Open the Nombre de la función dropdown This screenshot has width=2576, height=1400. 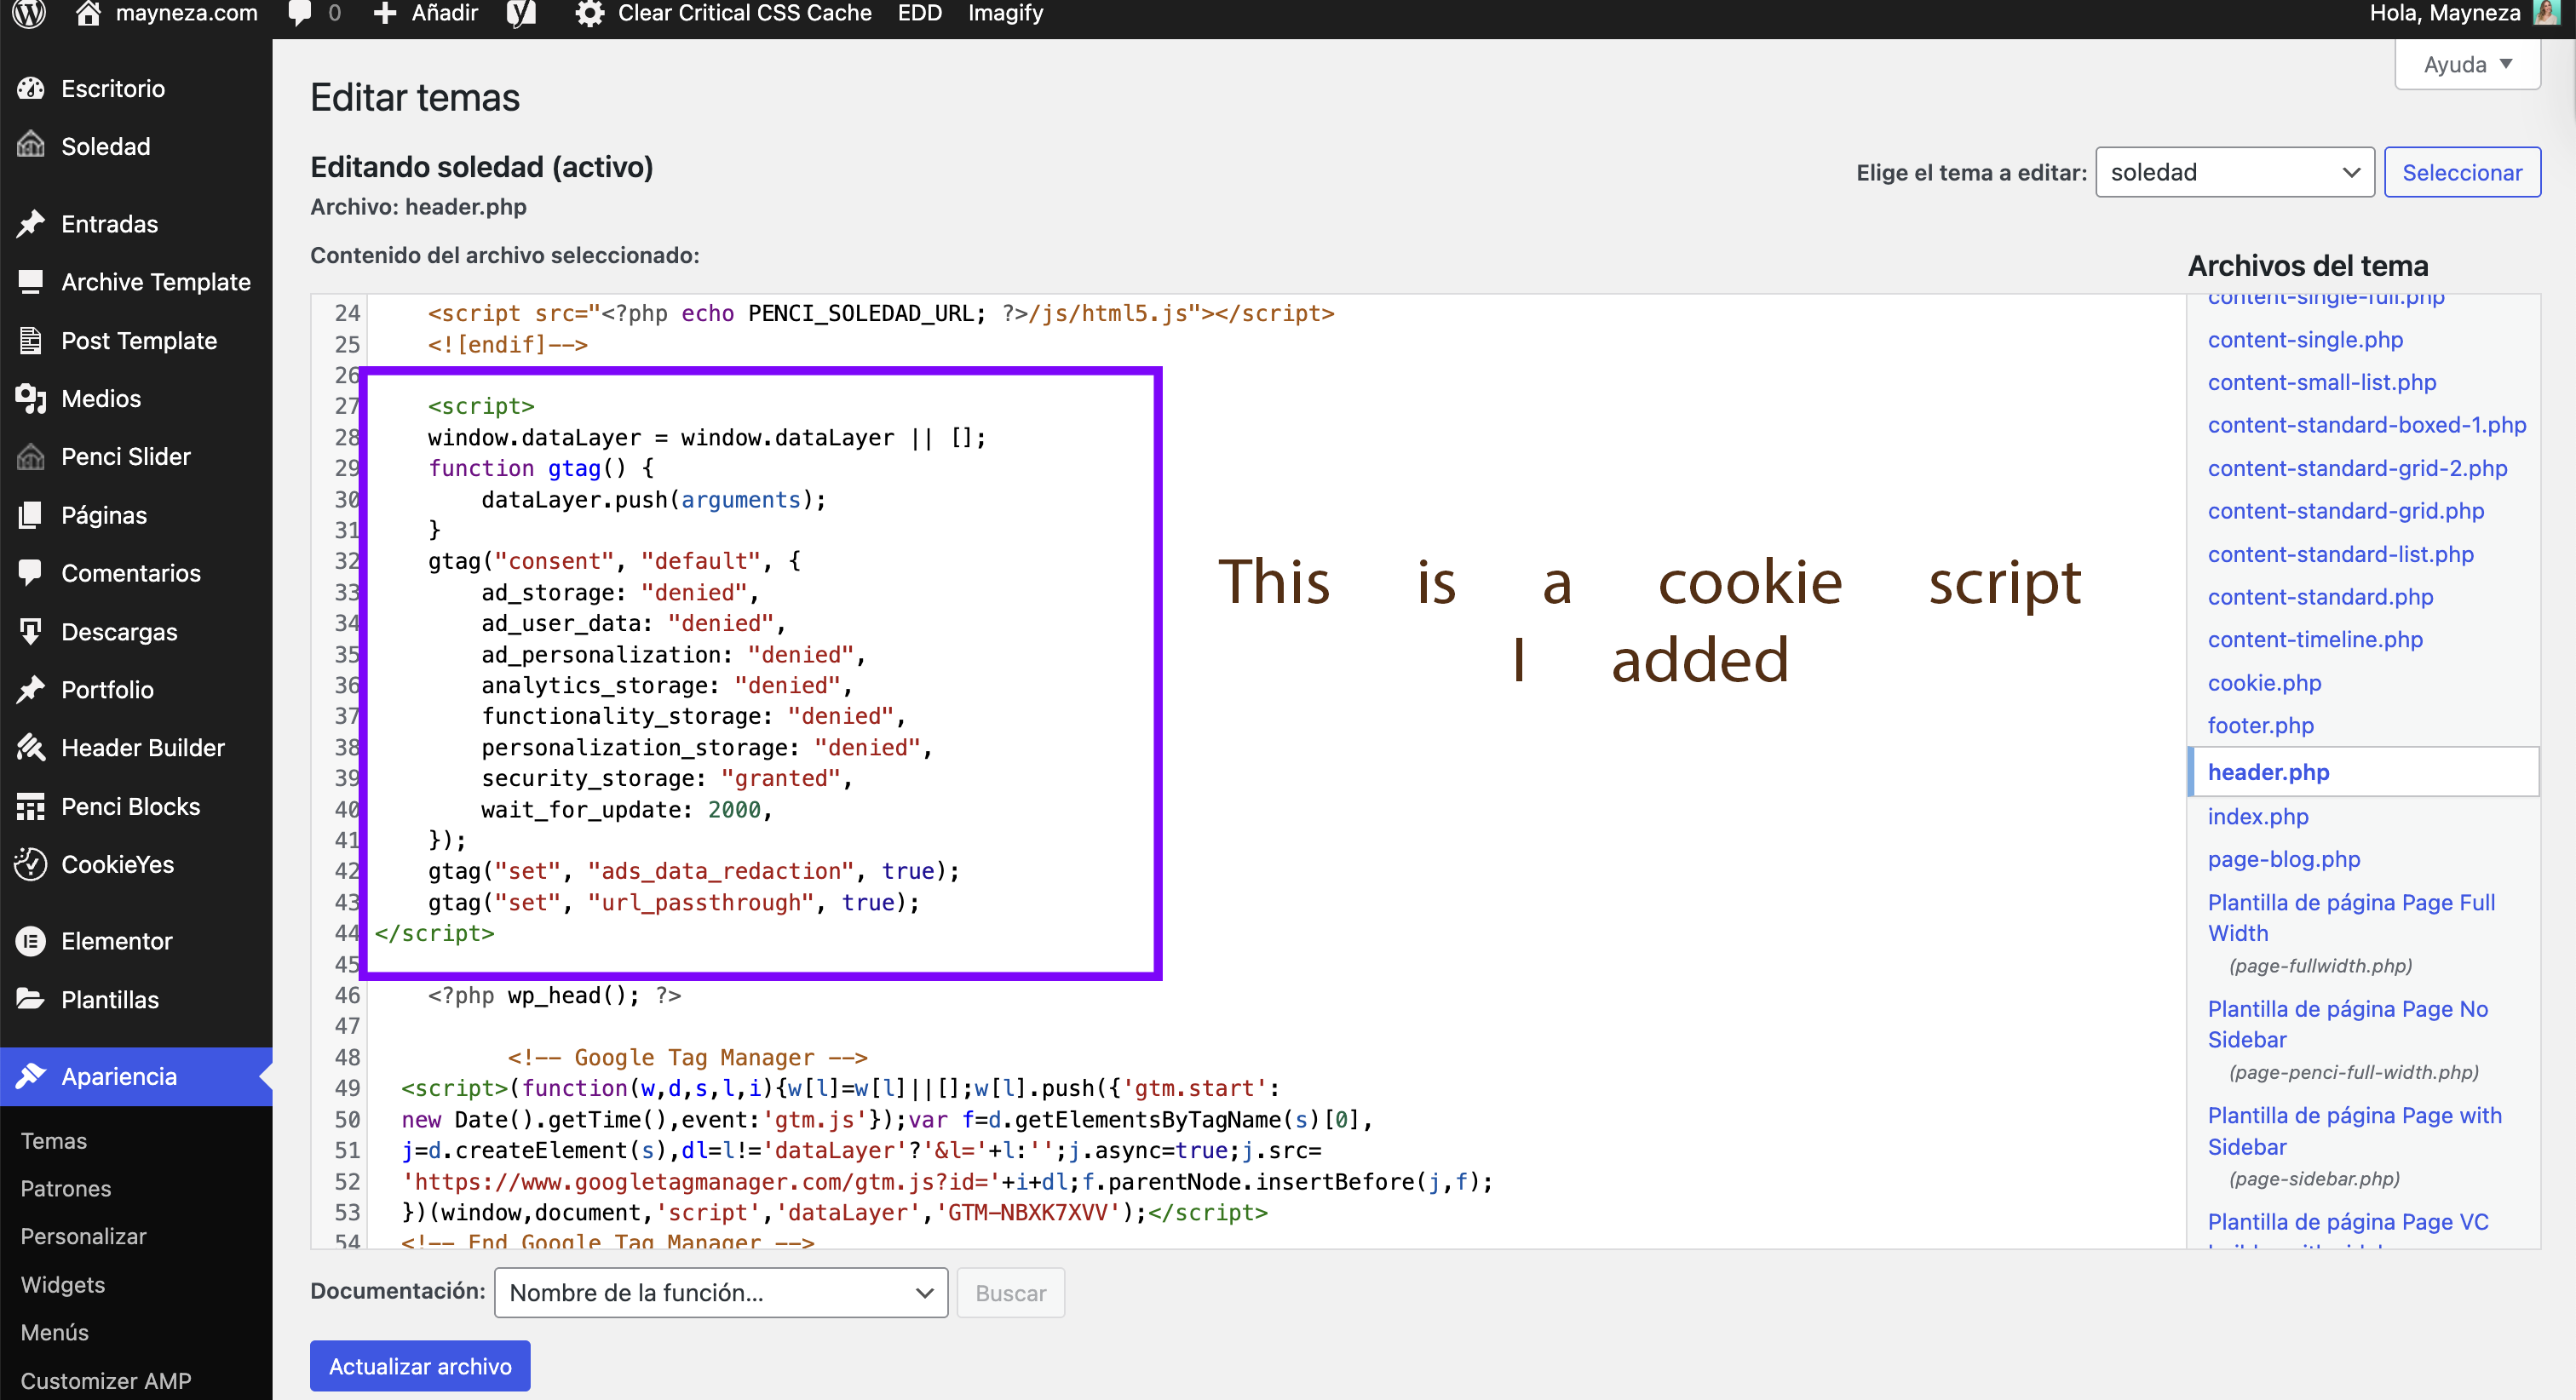coord(720,1293)
